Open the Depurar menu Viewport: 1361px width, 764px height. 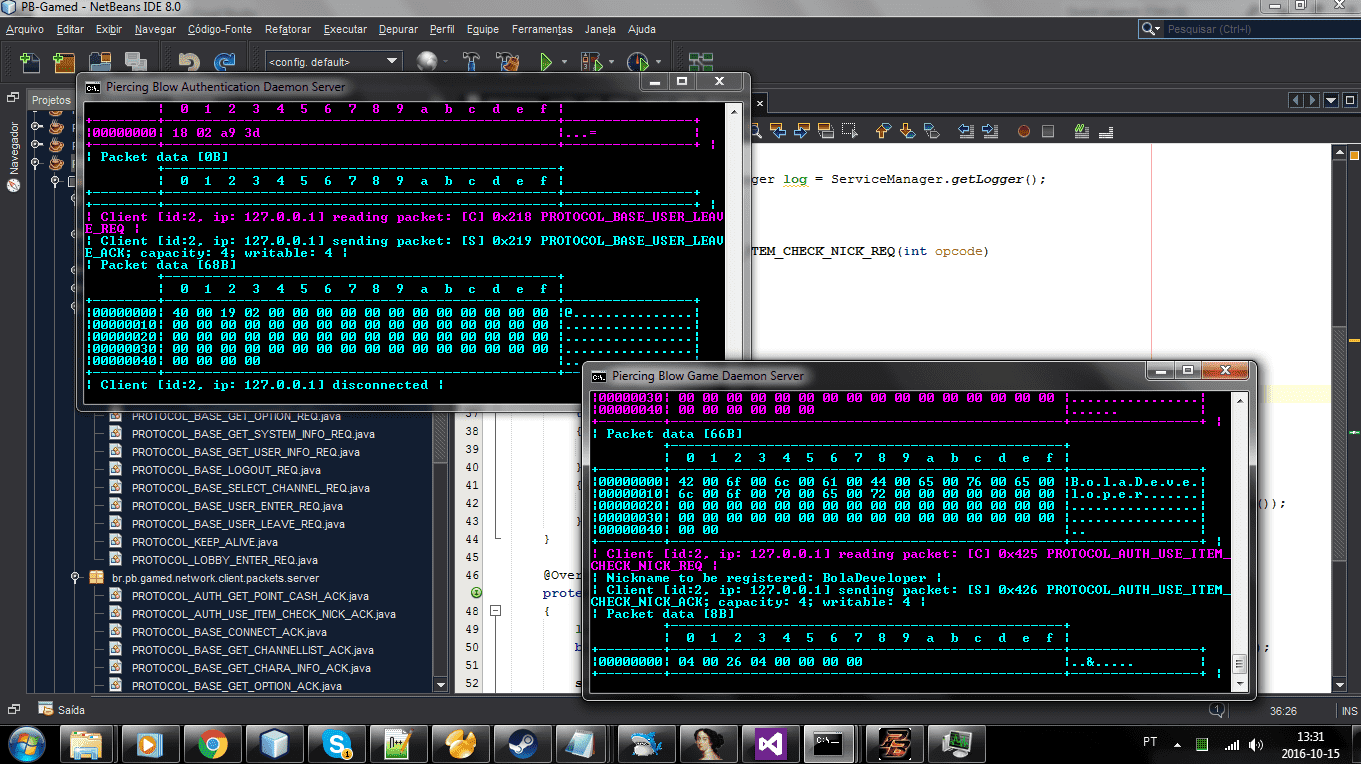pyautogui.click(x=398, y=29)
